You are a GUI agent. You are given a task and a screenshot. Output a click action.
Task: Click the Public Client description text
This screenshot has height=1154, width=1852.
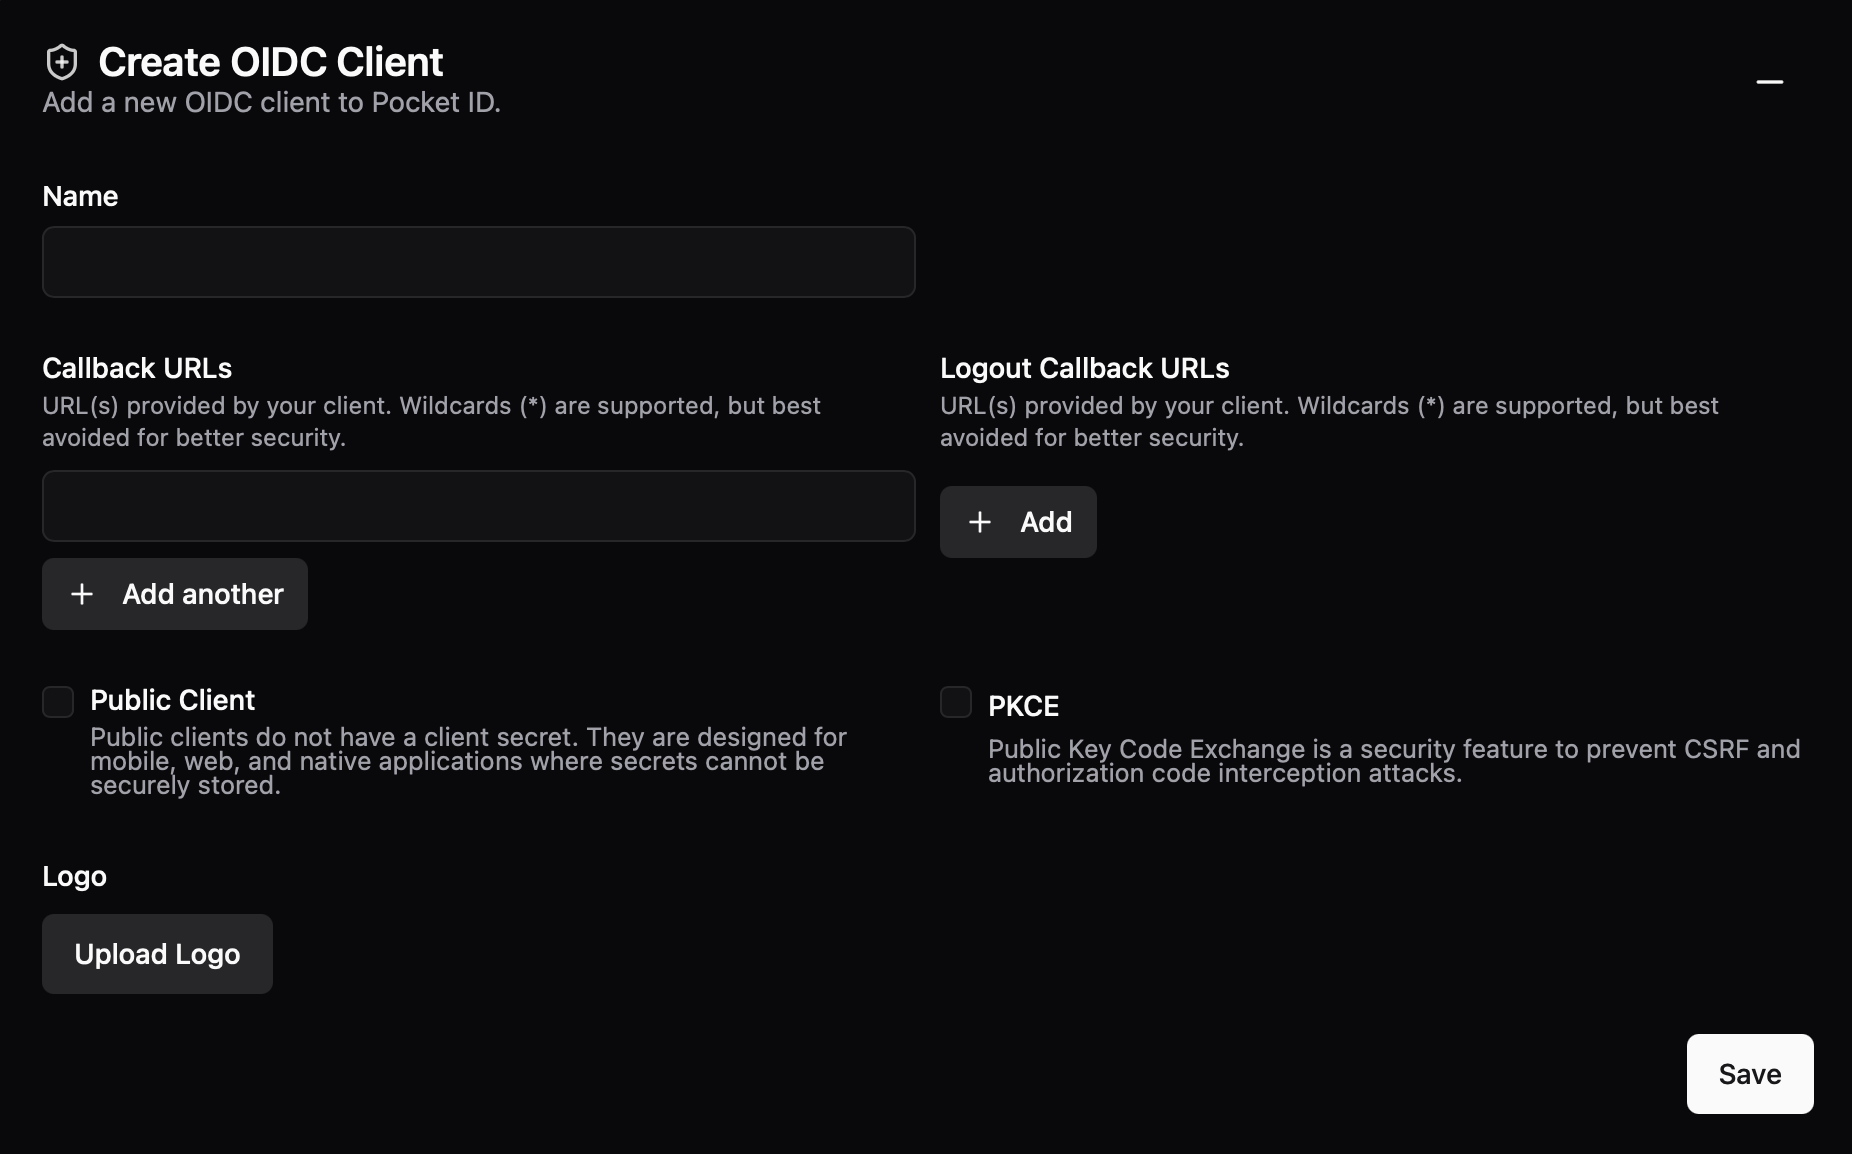tap(467, 761)
